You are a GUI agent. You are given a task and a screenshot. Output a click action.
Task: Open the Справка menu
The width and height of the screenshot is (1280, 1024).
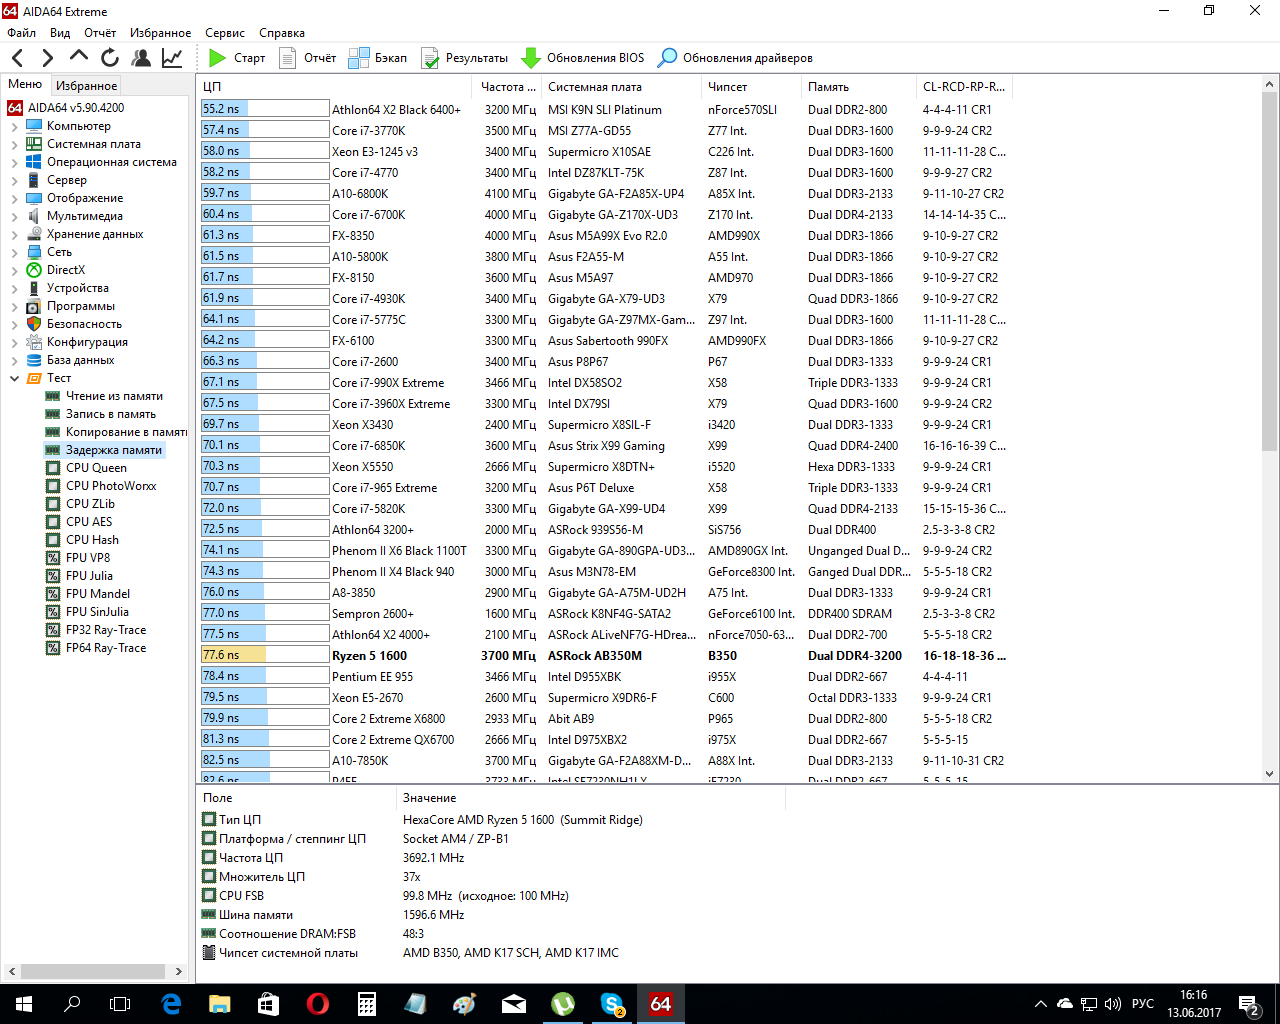[x=282, y=33]
